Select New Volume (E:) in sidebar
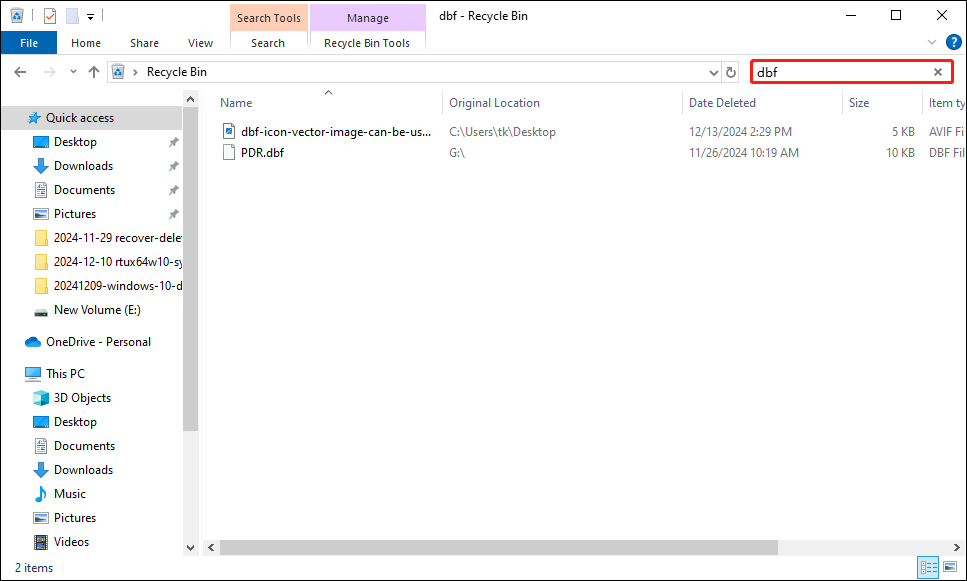 (96, 310)
